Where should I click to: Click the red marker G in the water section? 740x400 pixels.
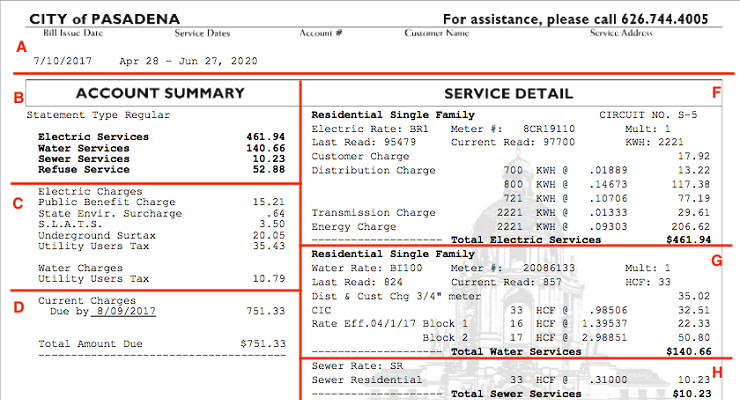click(715, 261)
